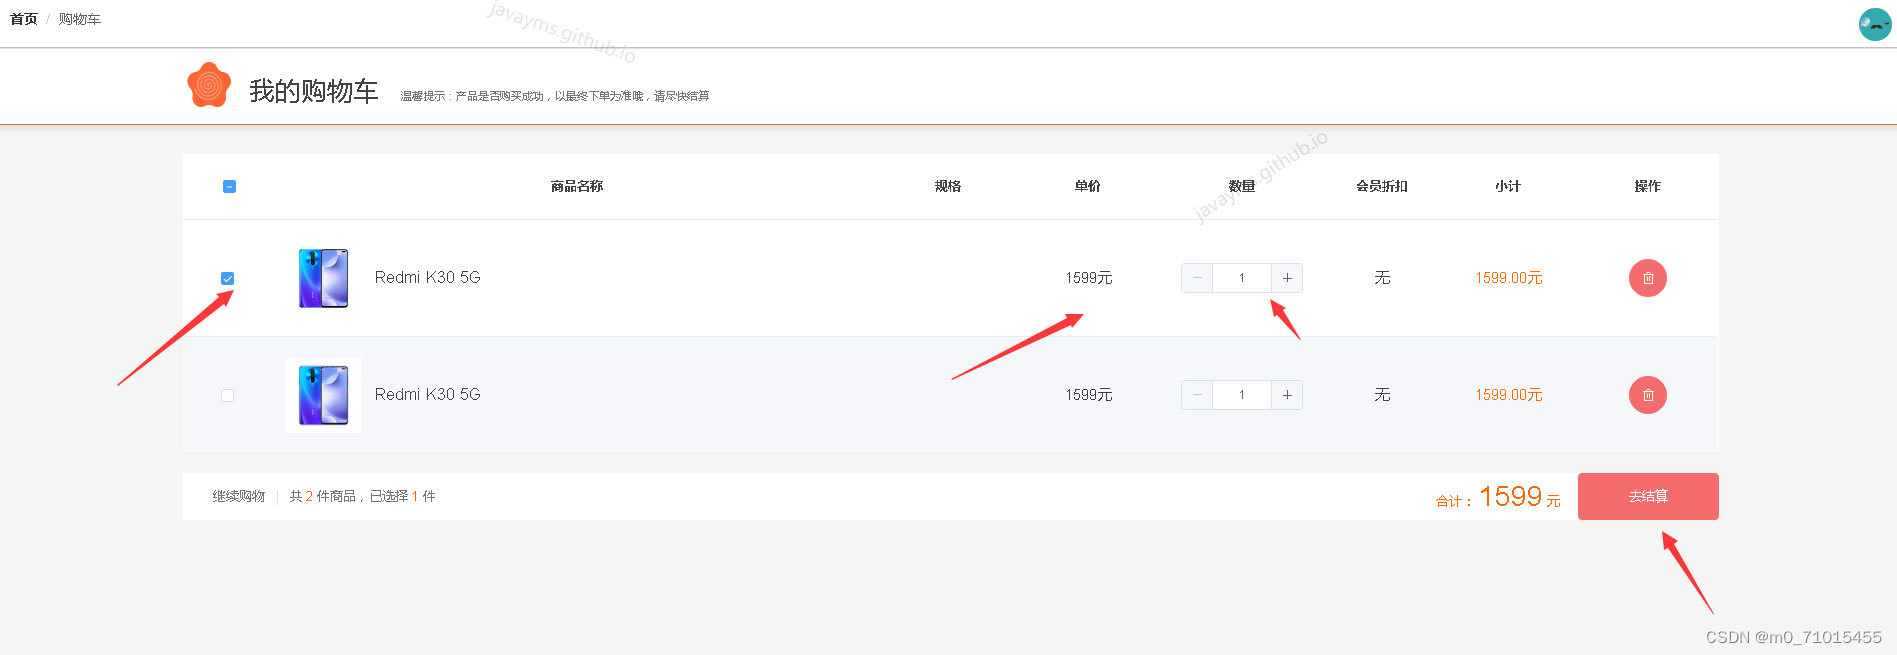Click the total 1599 元 amount
The width and height of the screenshot is (1897, 655).
(1519, 497)
